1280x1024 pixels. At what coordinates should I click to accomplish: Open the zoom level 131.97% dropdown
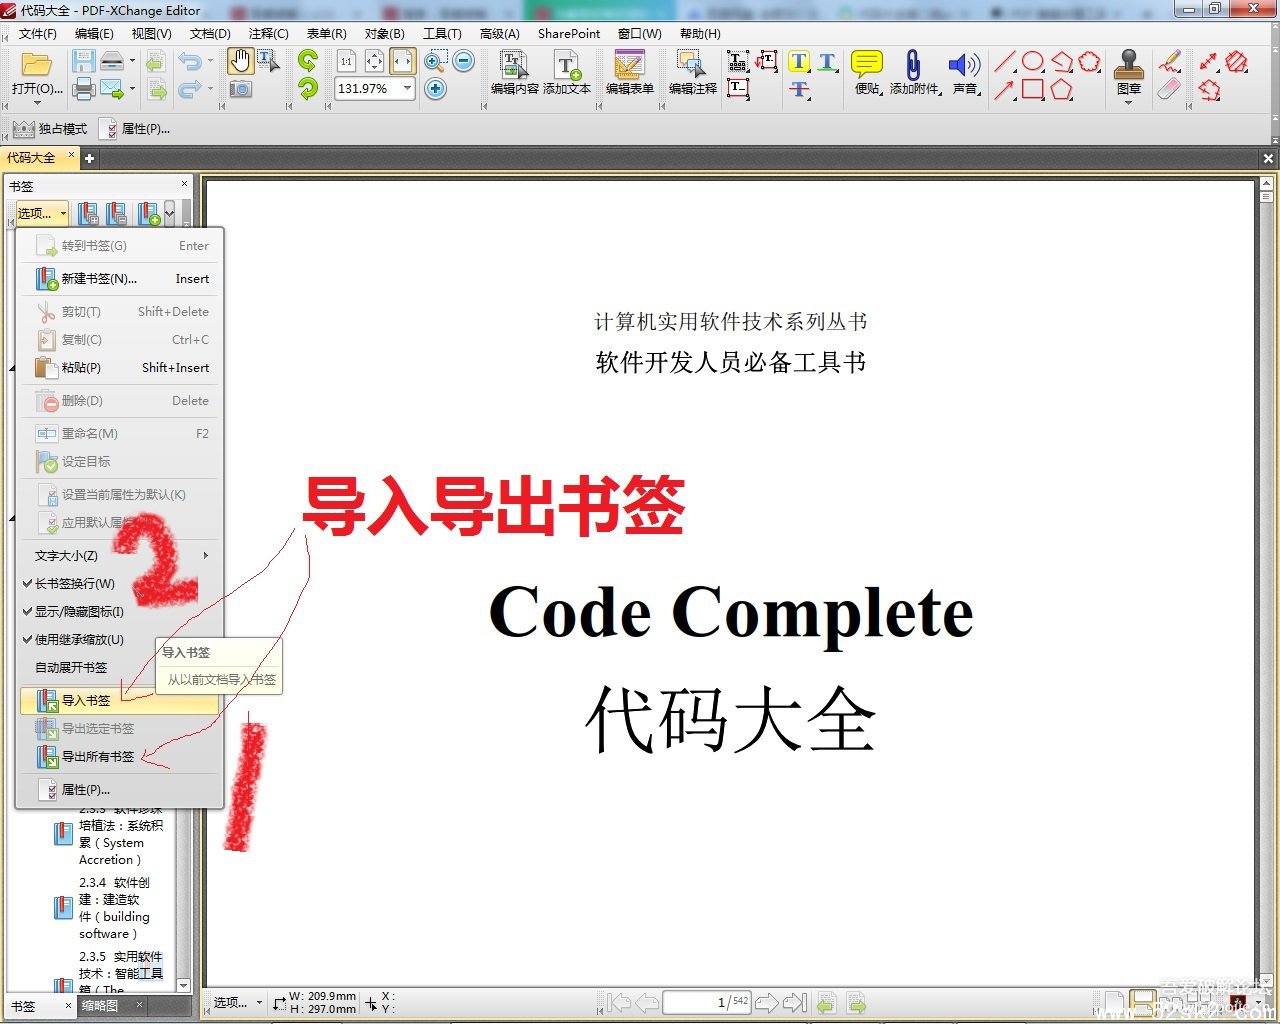point(408,89)
